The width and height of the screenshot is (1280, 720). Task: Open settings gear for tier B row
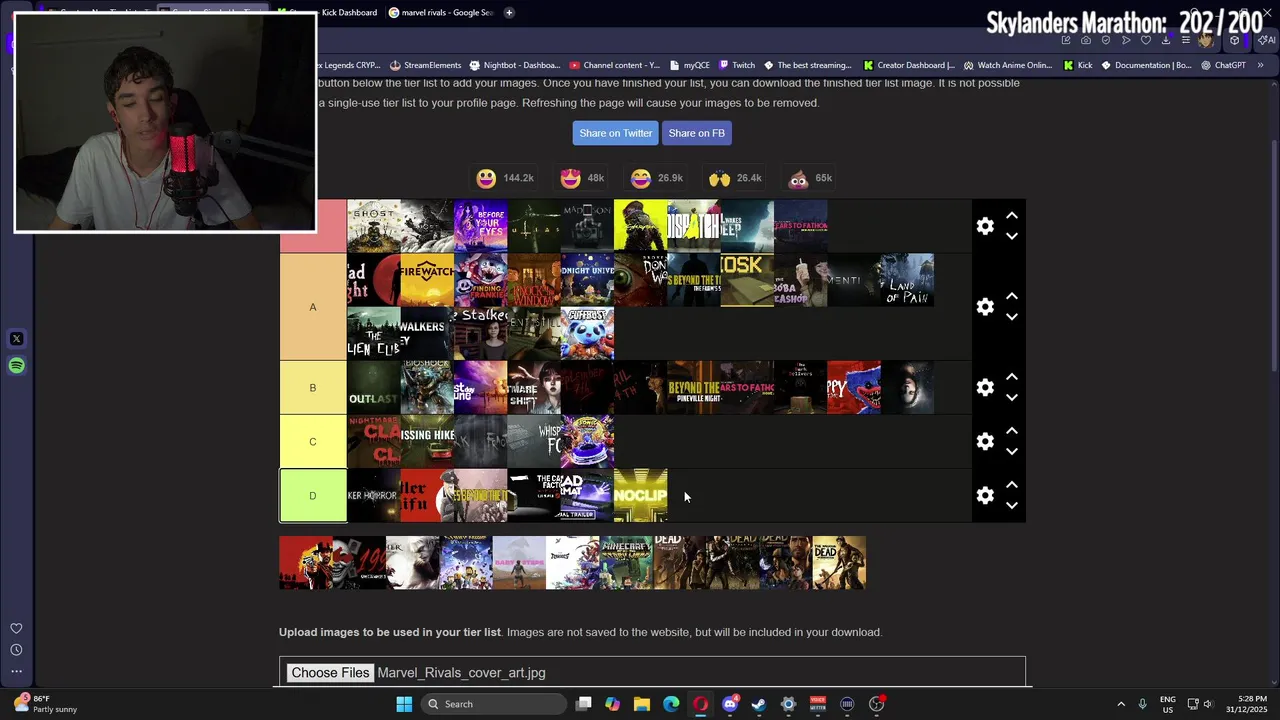[985, 388]
